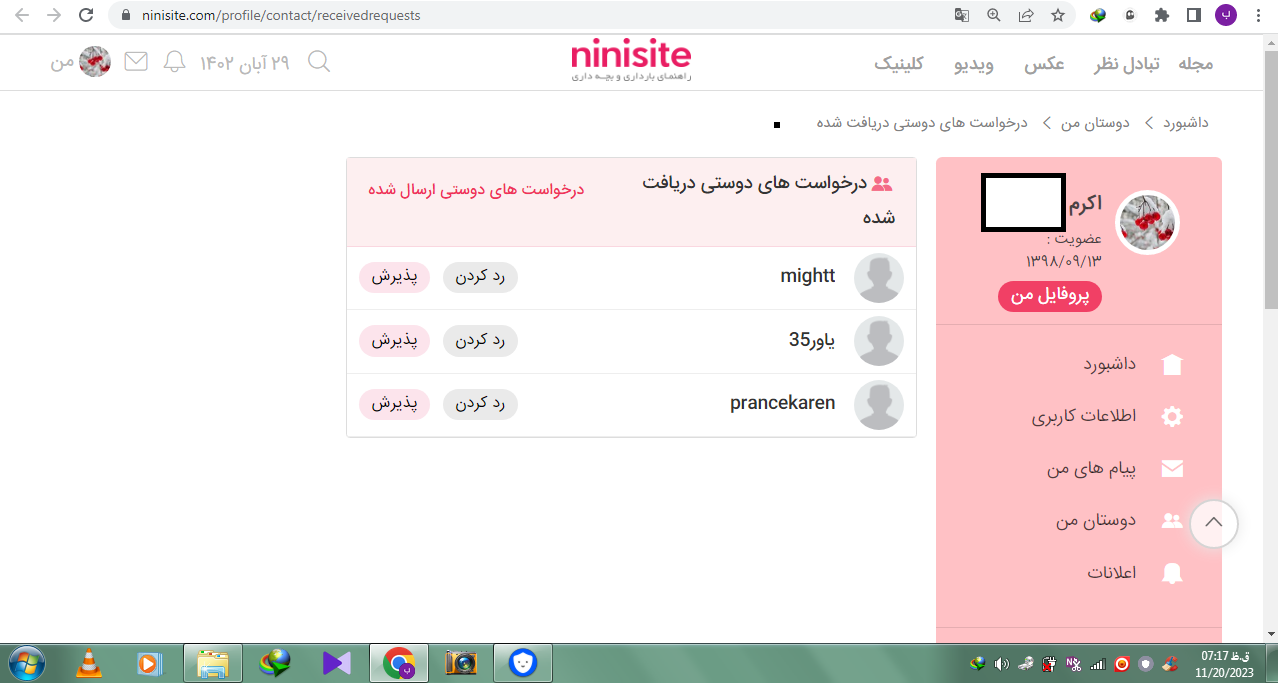Open the تبادل نظر menu item
Screen dimensions: 1278x683
point(1125,63)
